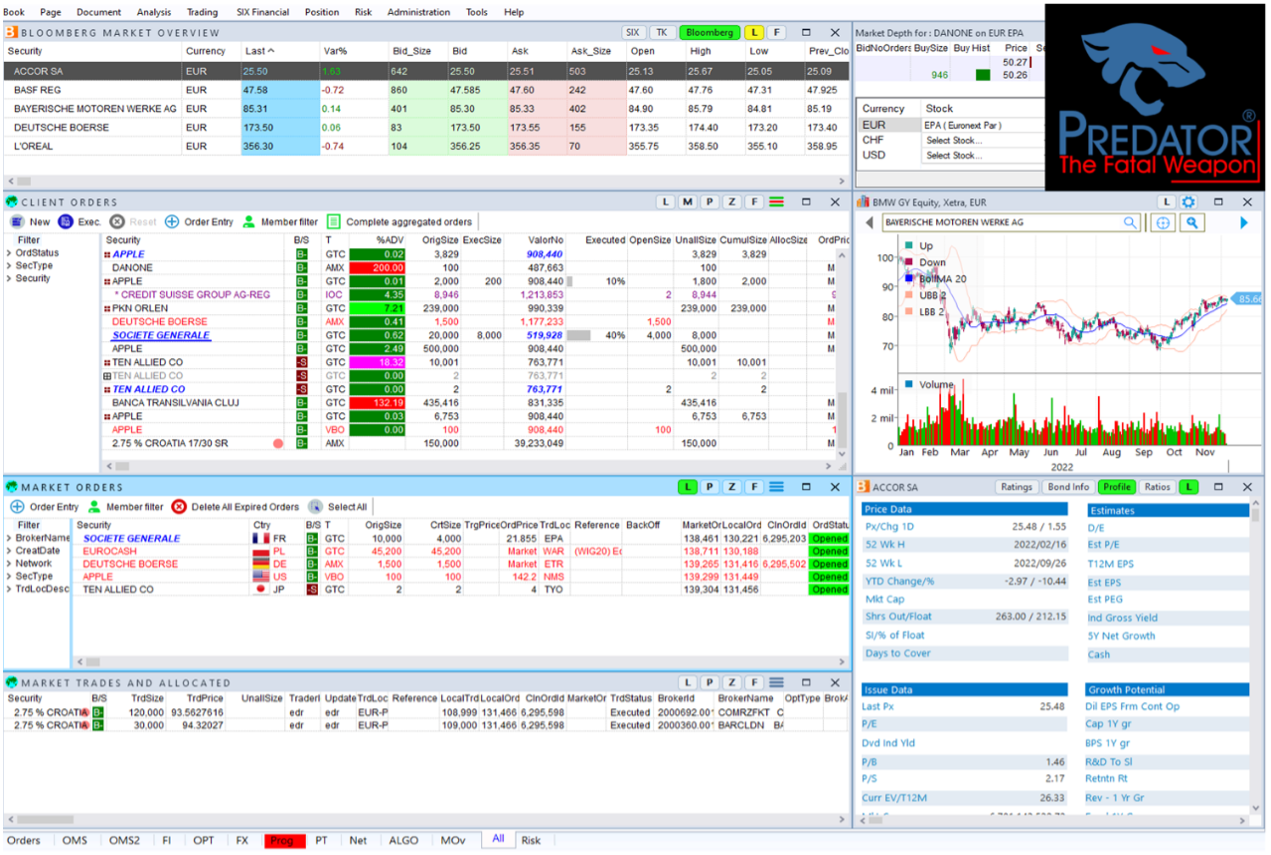1271x855 pixels.
Task: Toggle the F button in Bloomberg Market Overview header
Action: click(778, 32)
